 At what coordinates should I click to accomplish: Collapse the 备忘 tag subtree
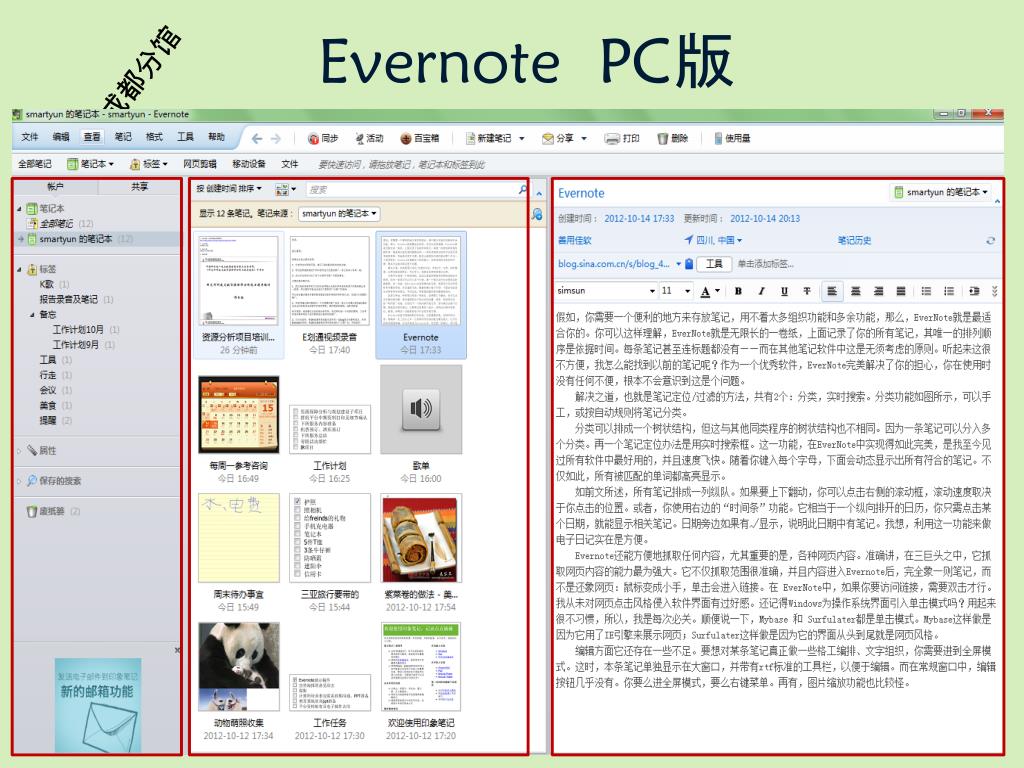(x=32, y=315)
